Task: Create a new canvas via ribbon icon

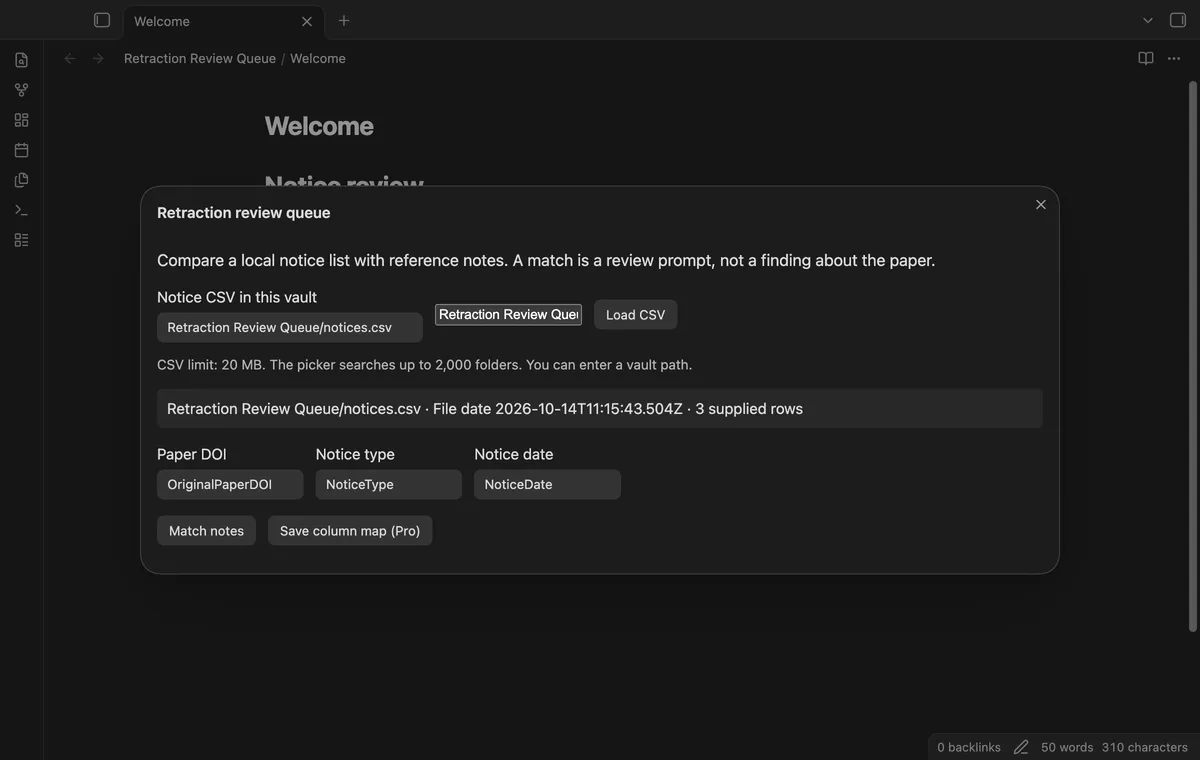Action: pos(21,120)
